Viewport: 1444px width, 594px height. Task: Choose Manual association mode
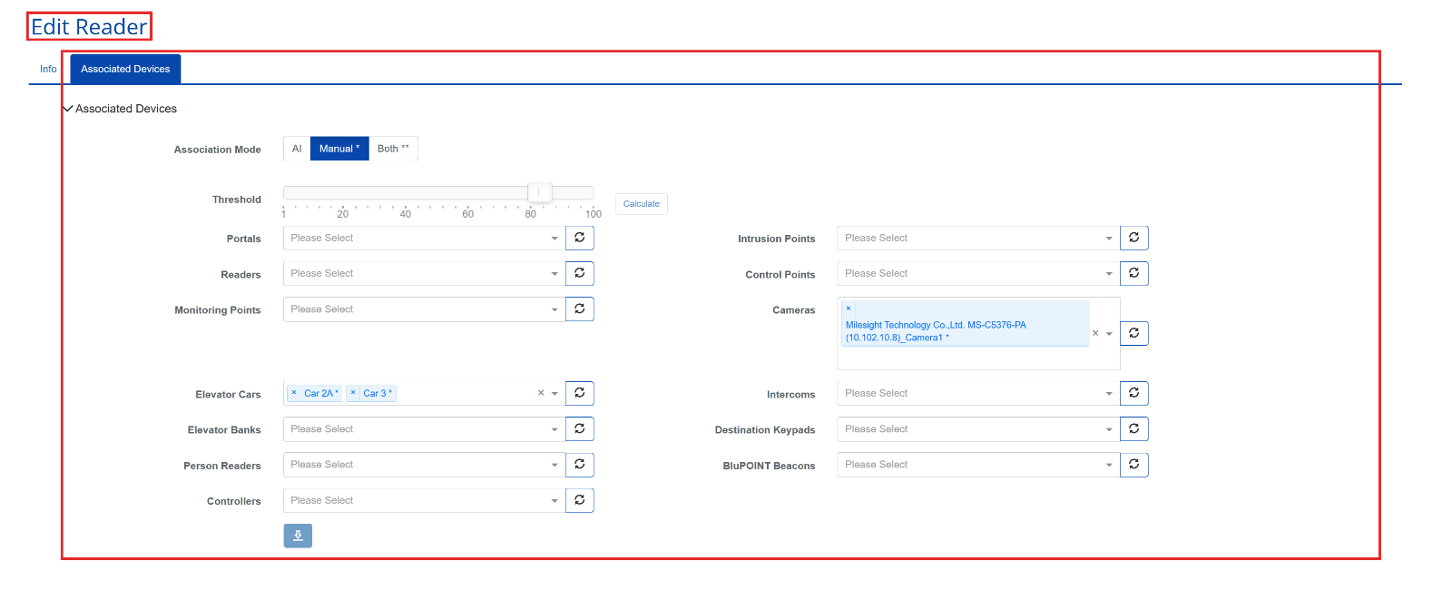339,149
